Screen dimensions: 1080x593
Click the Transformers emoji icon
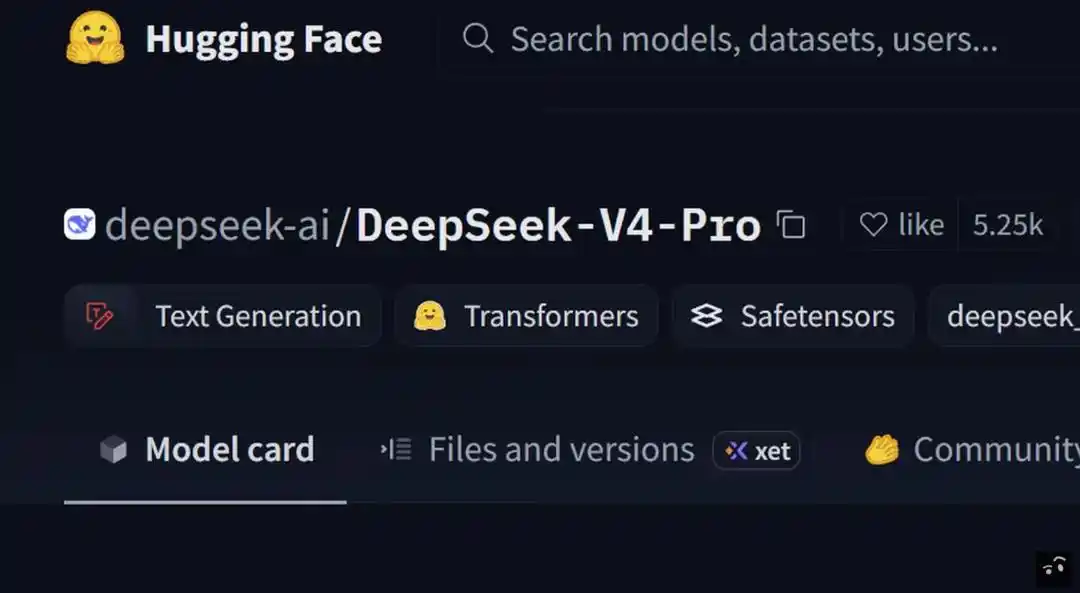[430, 316]
